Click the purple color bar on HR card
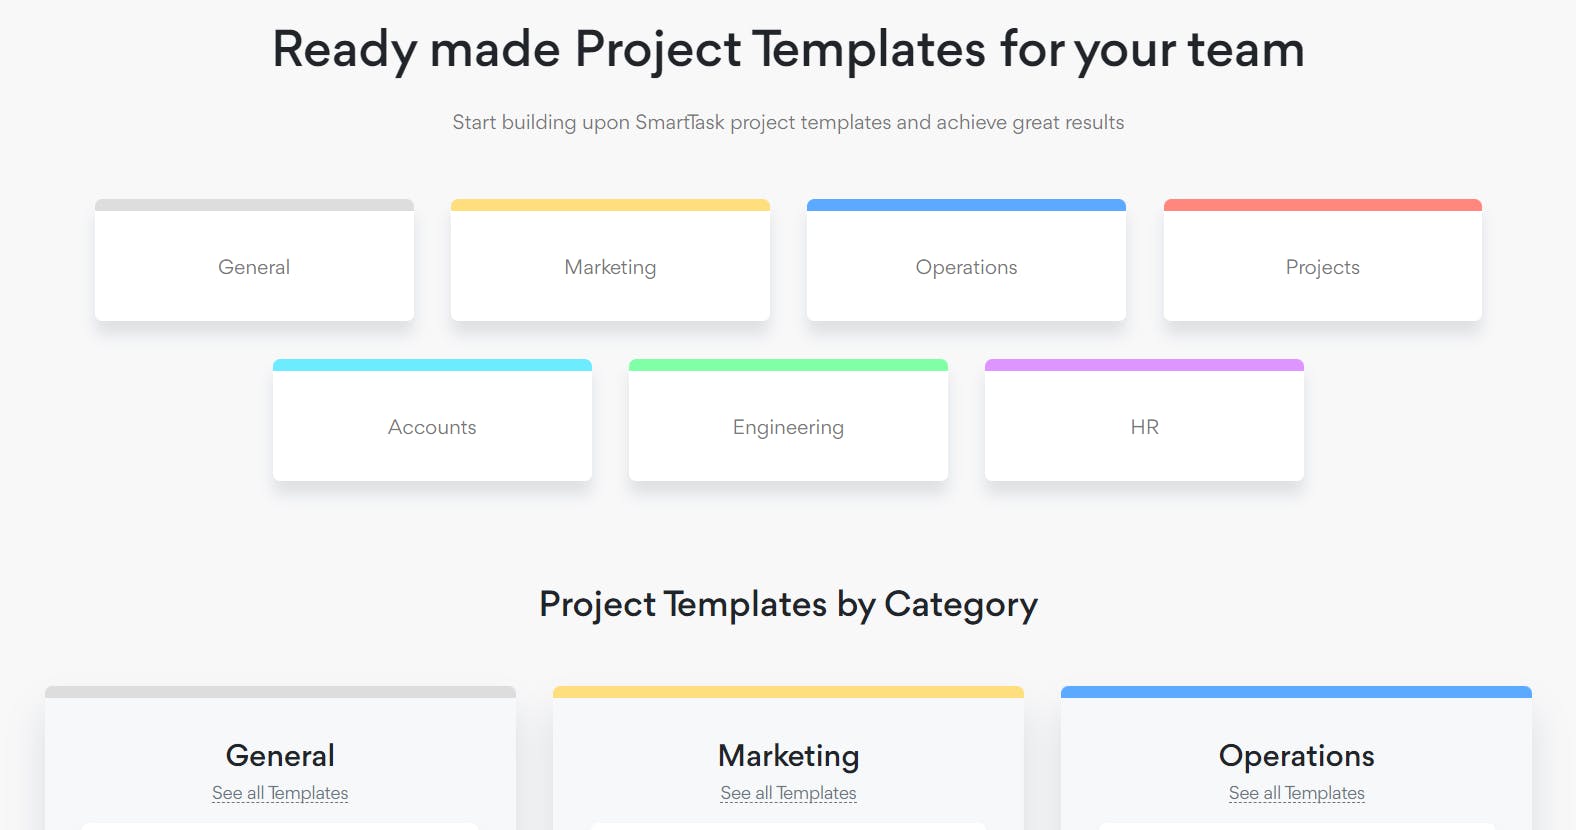Image resolution: width=1576 pixels, height=830 pixels. click(x=1144, y=365)
